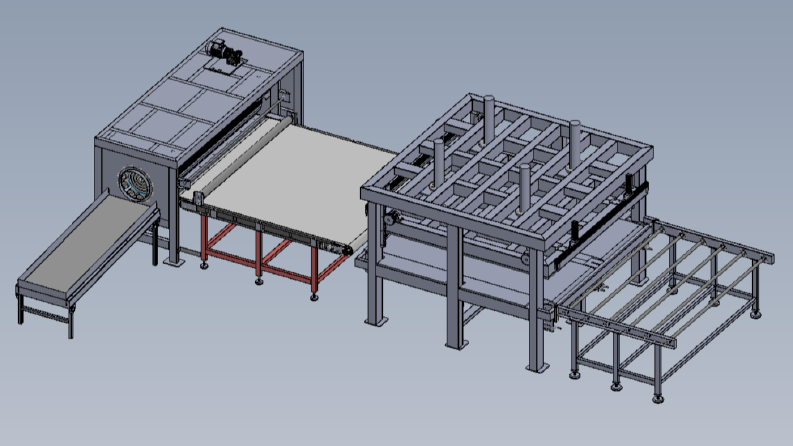Select the front-center vertical cylinder on the gantry
793x446 pixels.
point(525,188)
